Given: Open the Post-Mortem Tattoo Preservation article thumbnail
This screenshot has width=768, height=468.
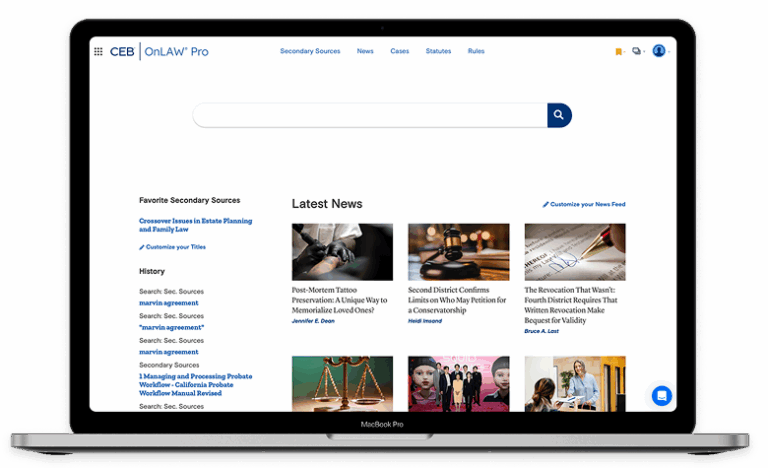Looking at the screenshot, I should (342, 251).
